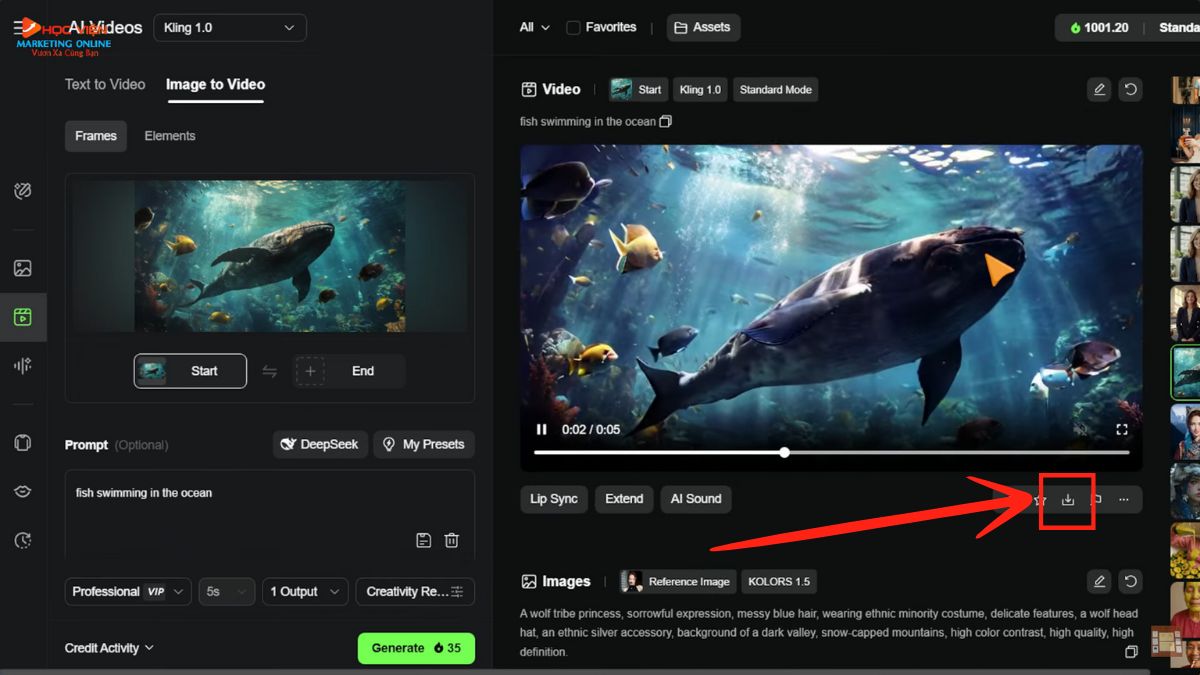Viewport: 1200px width, 675px height.
Task: Open the 5s duration dropdown
Action: click(x=227, y=592)
